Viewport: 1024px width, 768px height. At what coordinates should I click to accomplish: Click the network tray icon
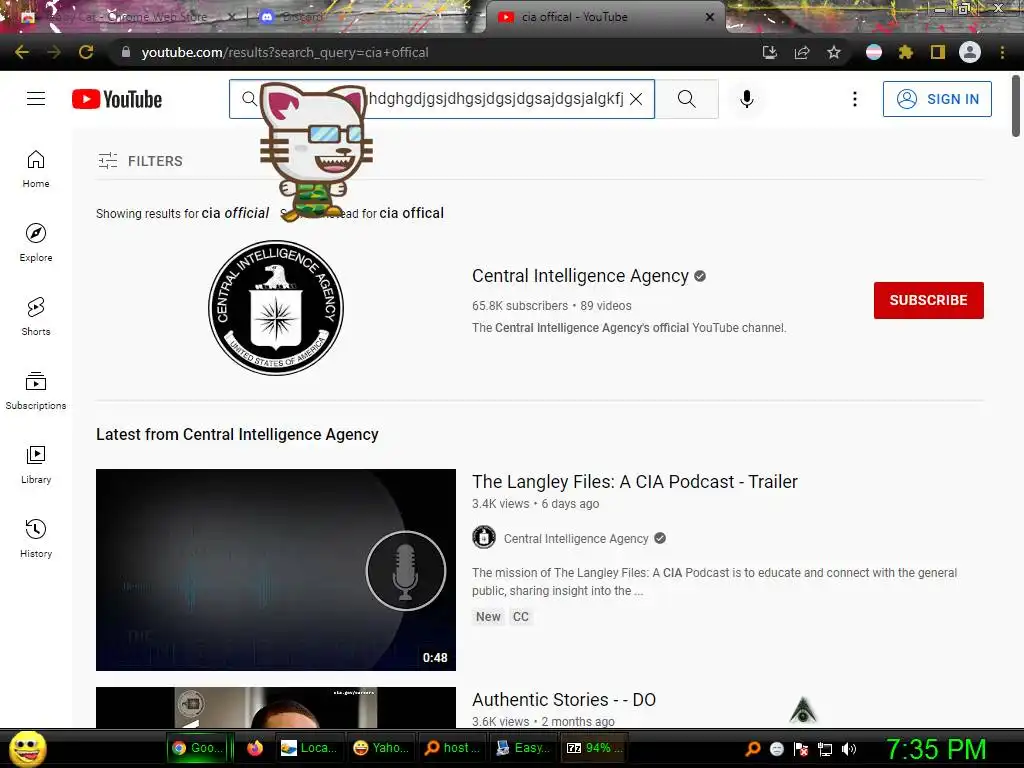[825, 749]
